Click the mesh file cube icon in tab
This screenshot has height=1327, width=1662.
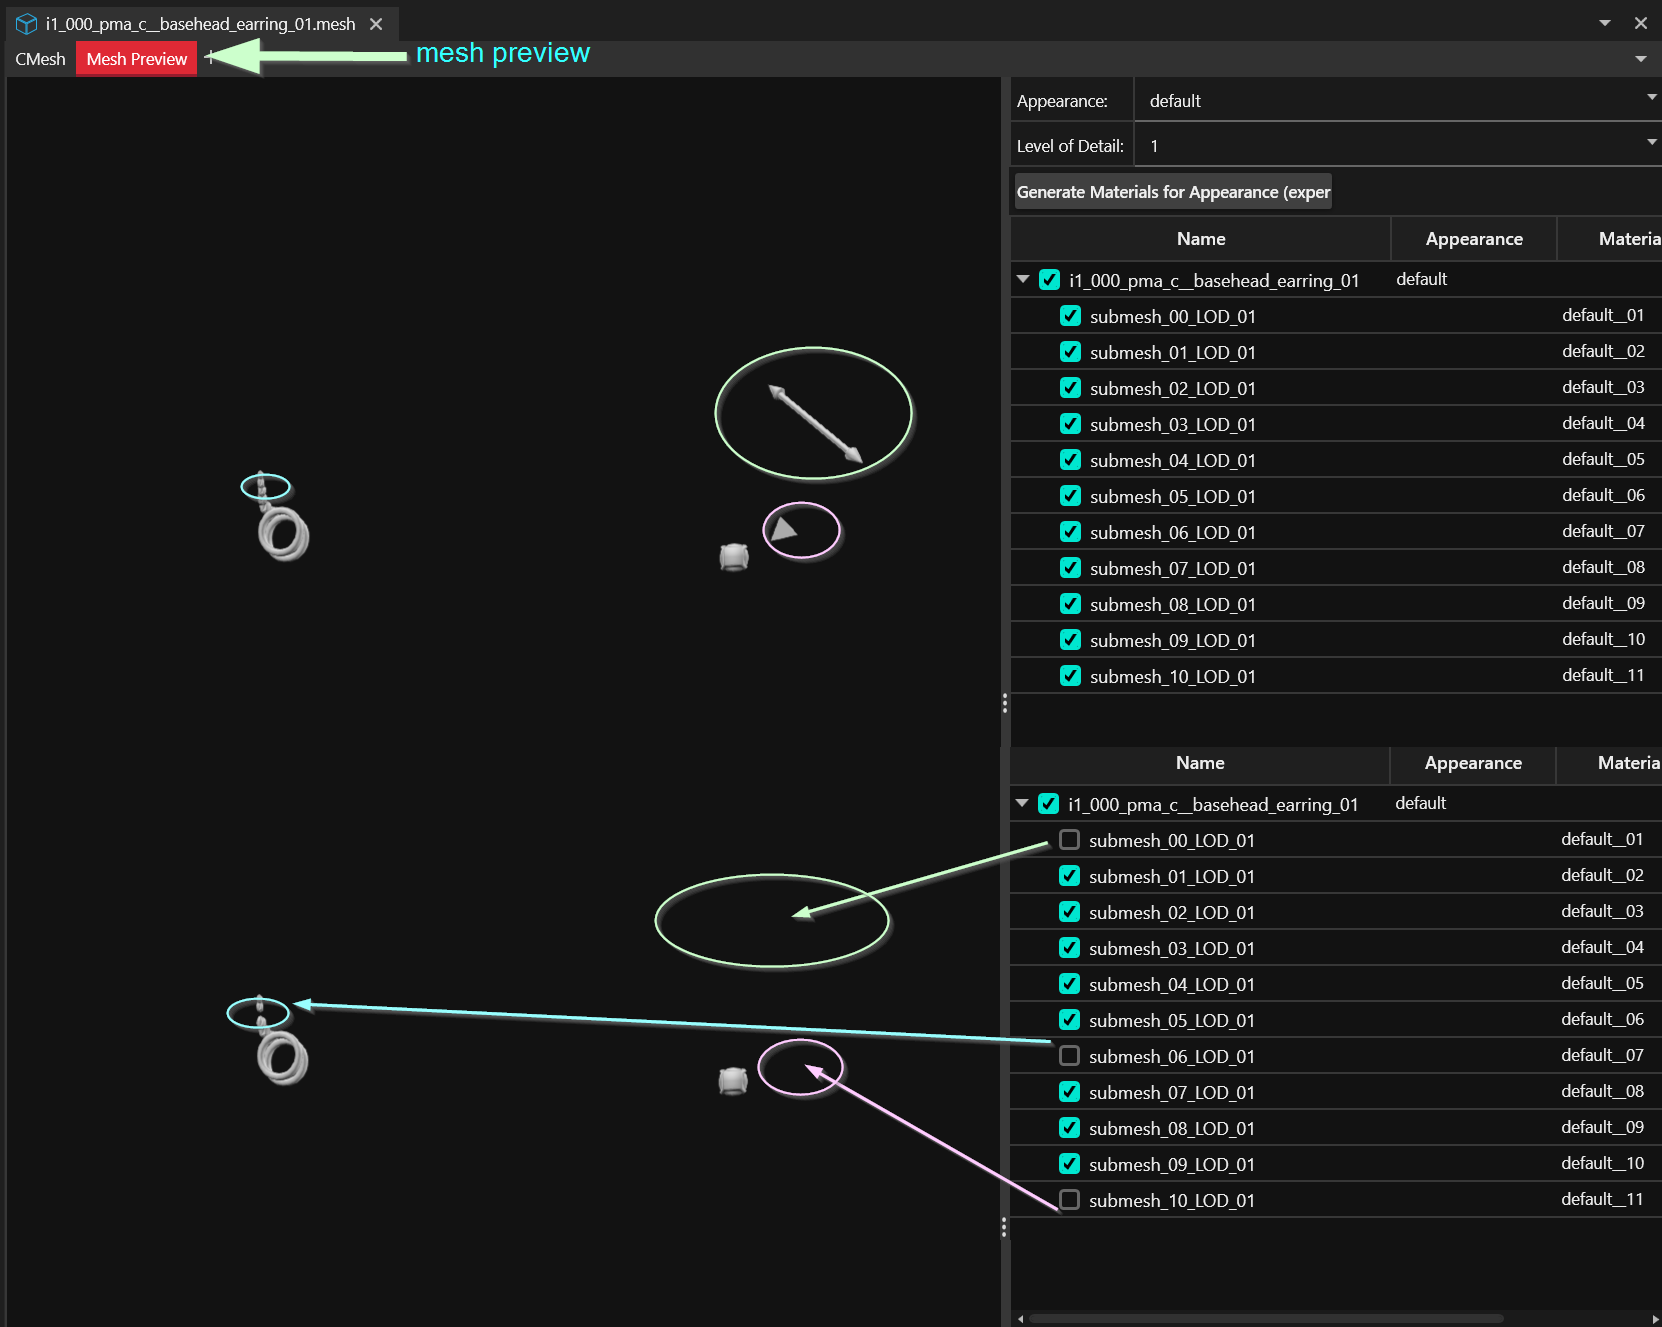26,24
